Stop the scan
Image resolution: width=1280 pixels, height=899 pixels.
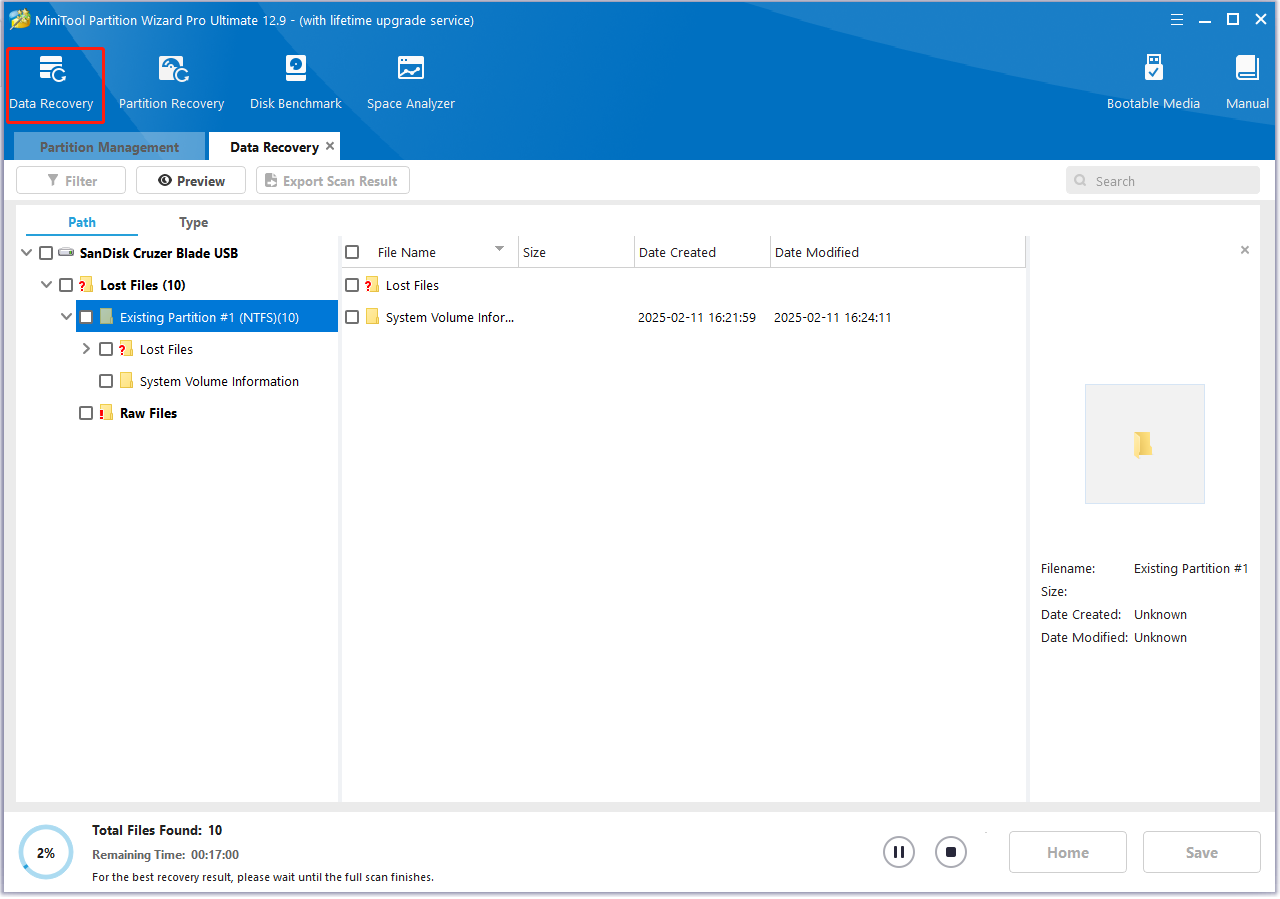point(951,852)
